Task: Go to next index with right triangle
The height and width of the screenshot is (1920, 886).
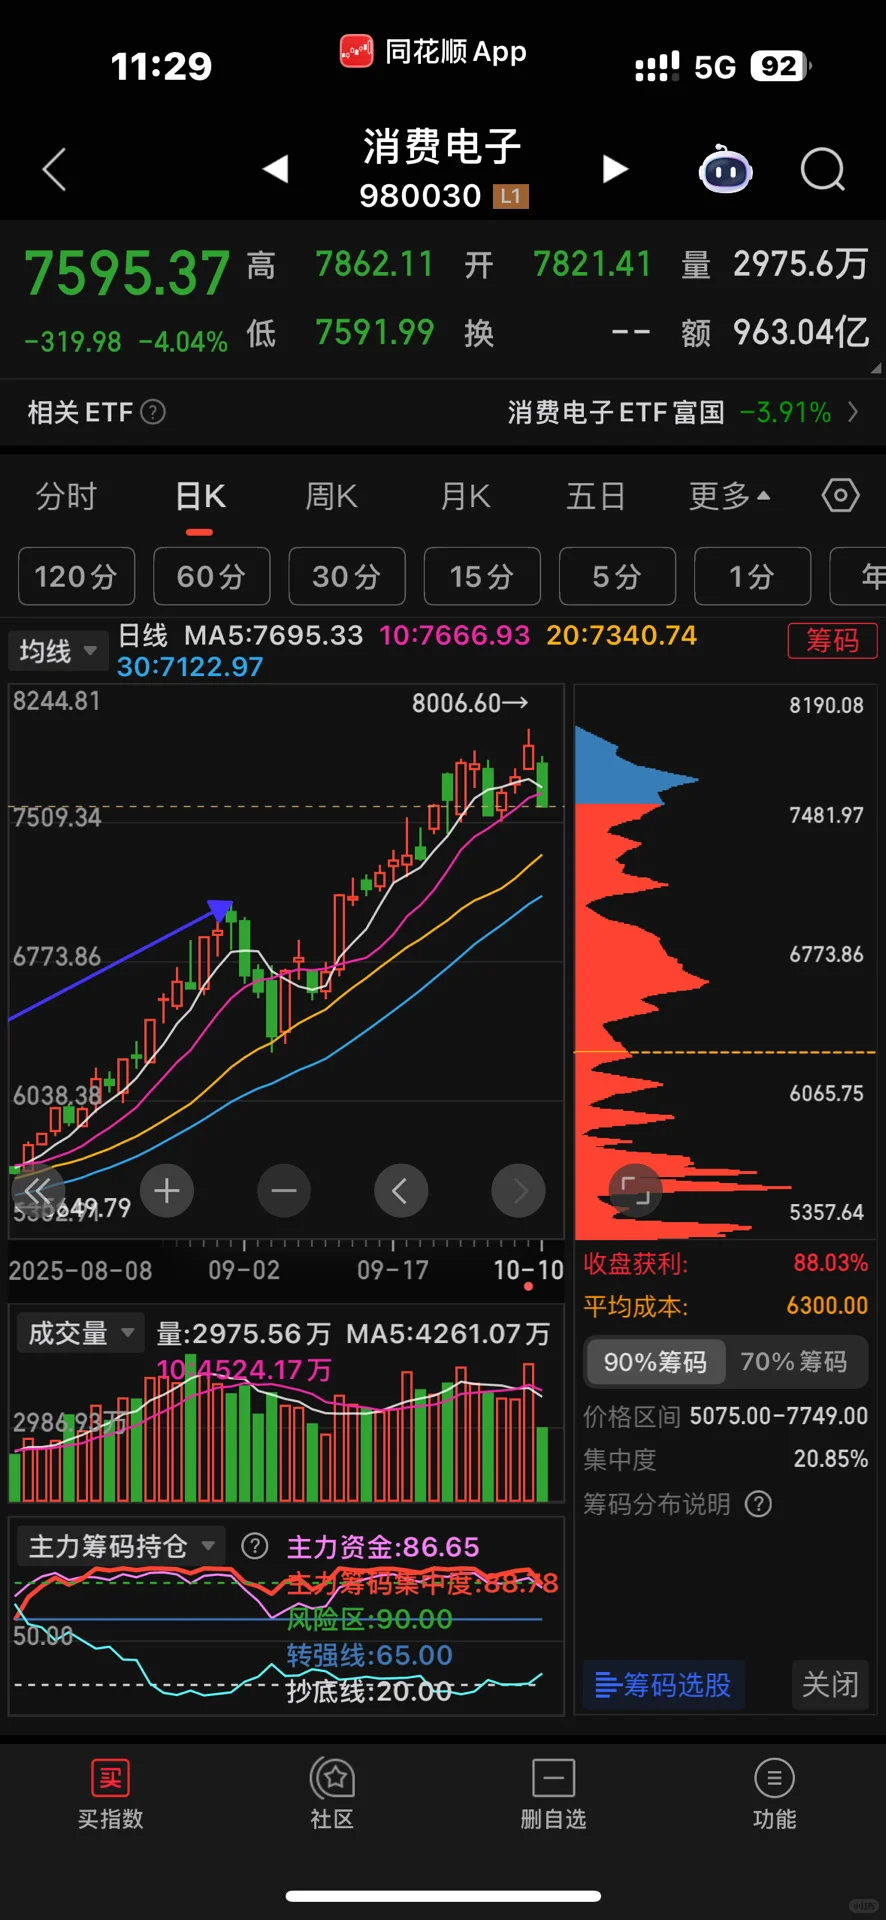Action: pyautogui.click(x=615, y=169)
